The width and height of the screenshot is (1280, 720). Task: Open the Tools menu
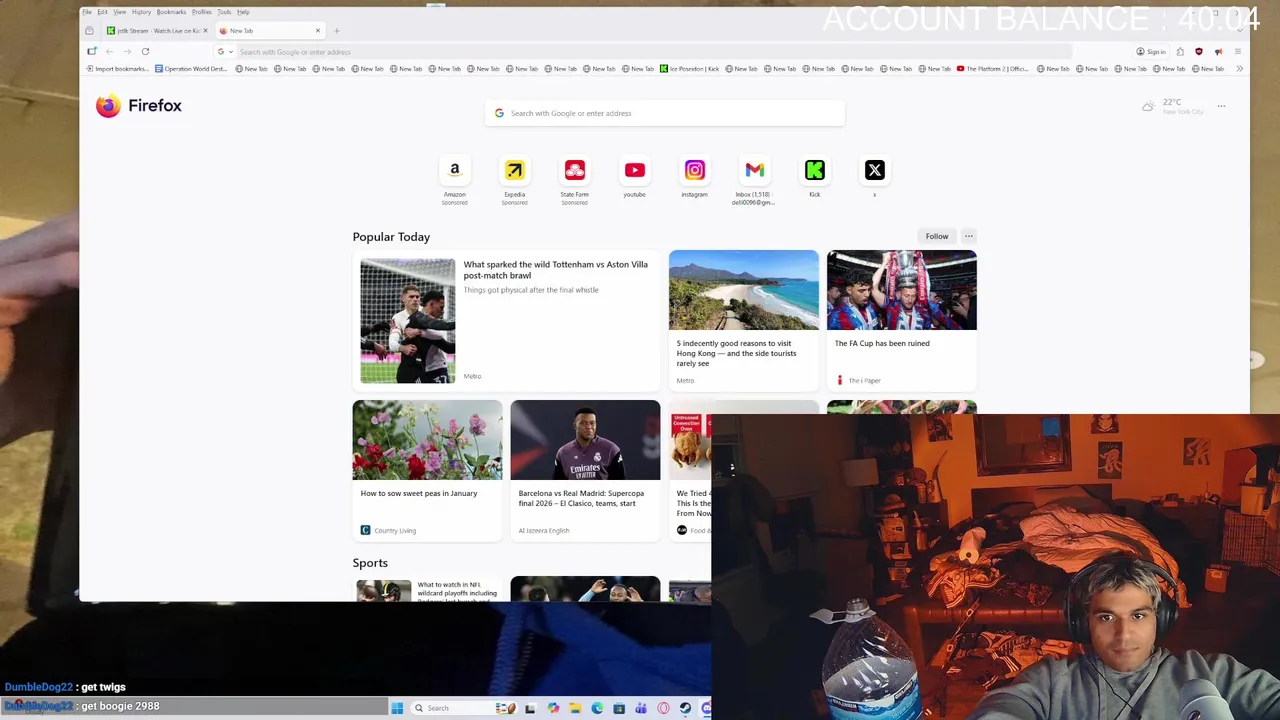click(224, 12)
